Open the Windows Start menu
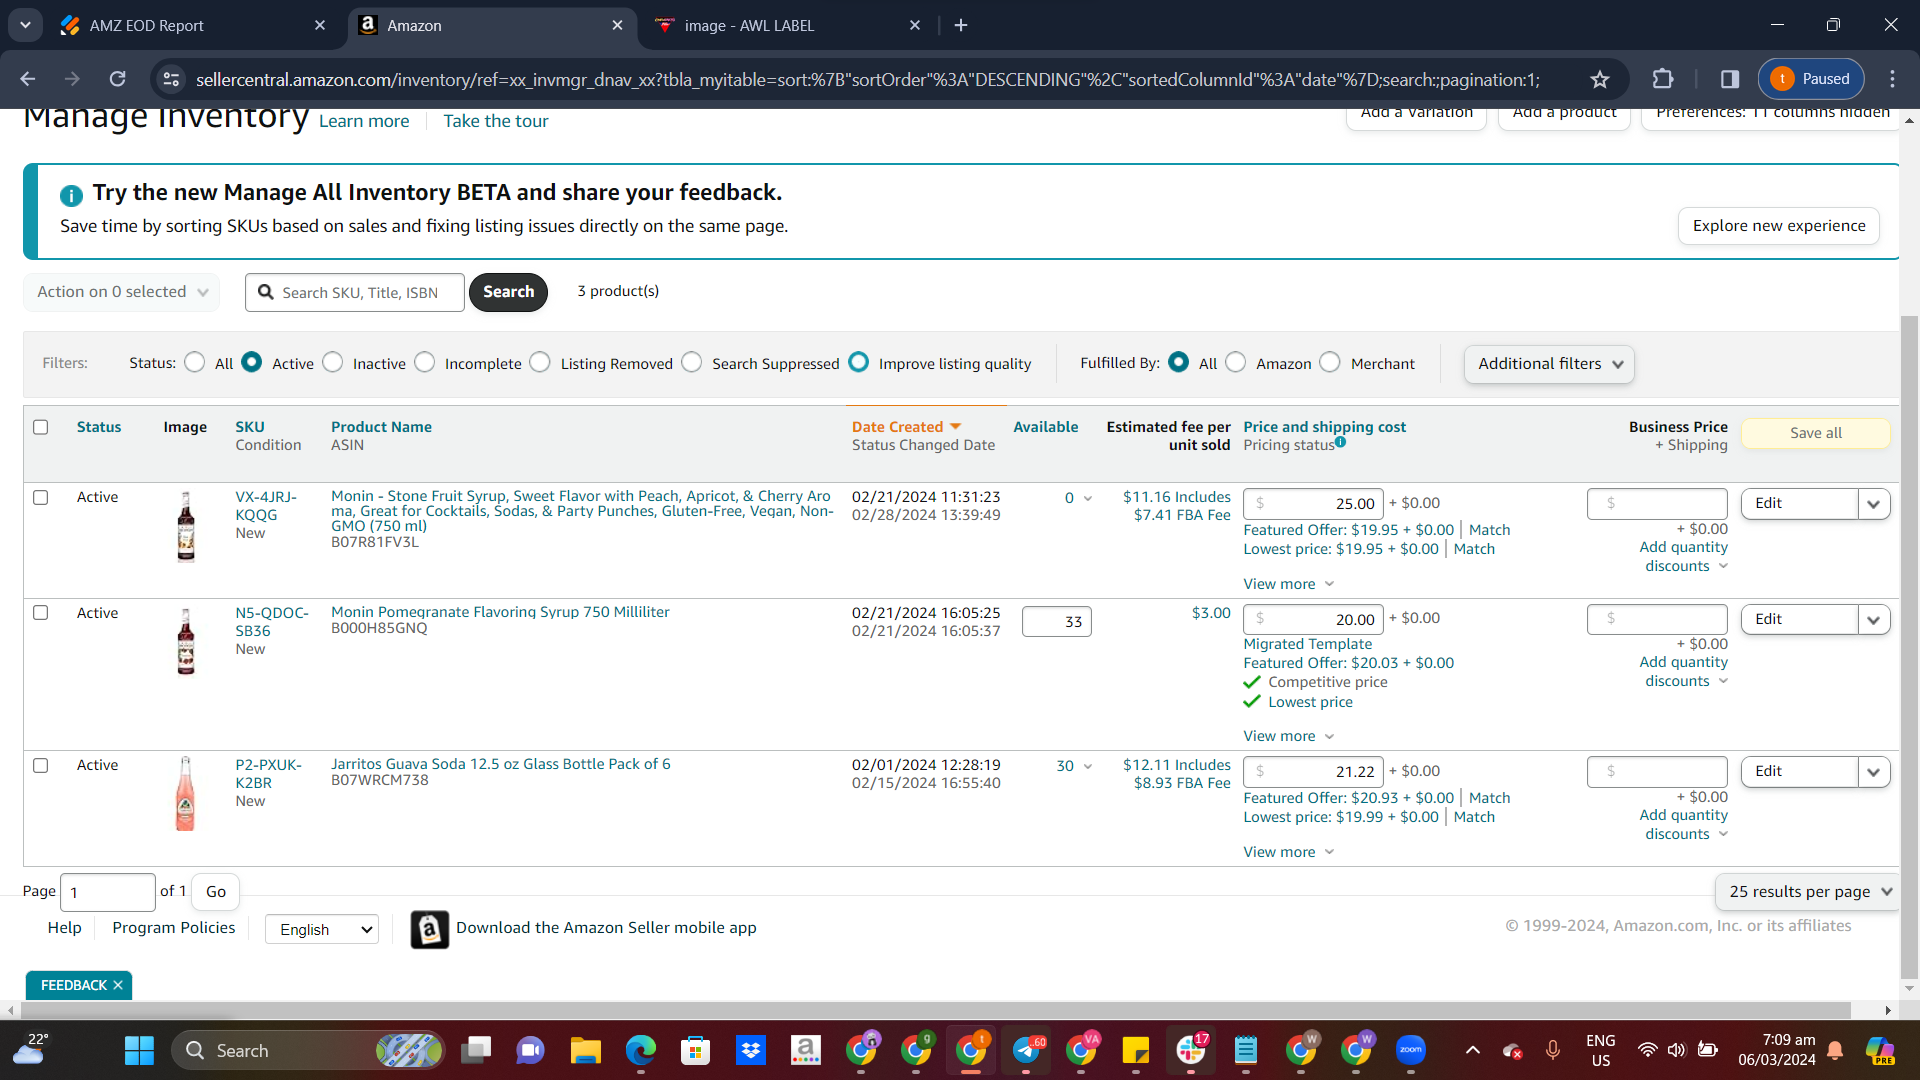This screenshot has width=1920, height=1080. tap(139, 1050)
